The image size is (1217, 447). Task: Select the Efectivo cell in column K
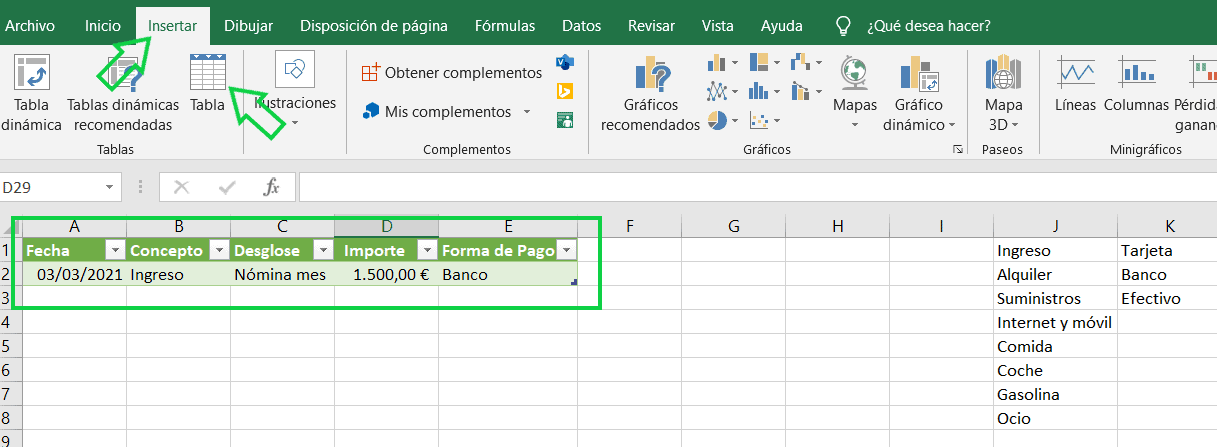coord(1167,298)
